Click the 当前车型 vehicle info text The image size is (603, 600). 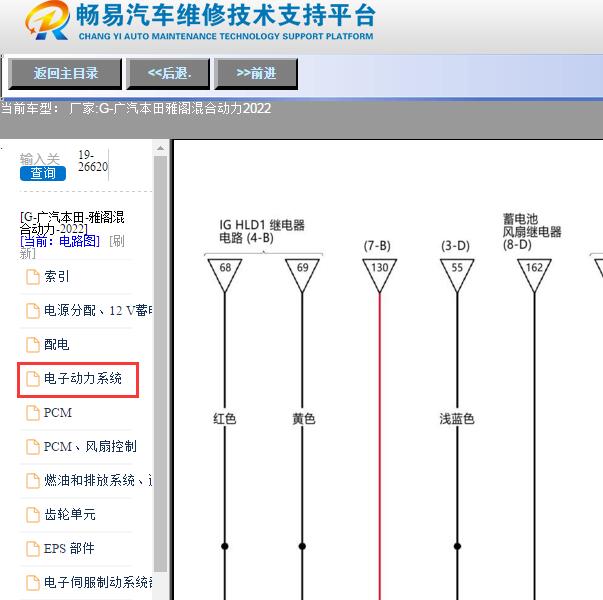click(136, 108)
